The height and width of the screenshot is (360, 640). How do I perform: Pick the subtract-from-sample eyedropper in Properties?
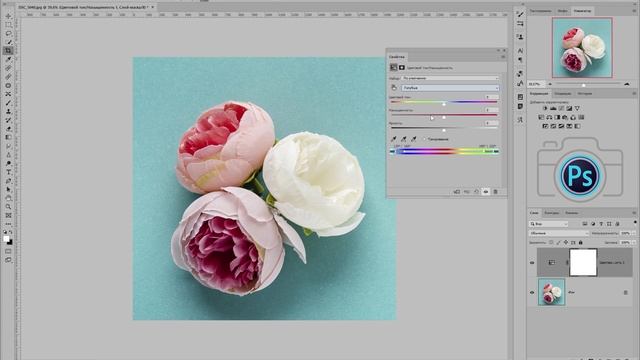[x=414, y=139]
